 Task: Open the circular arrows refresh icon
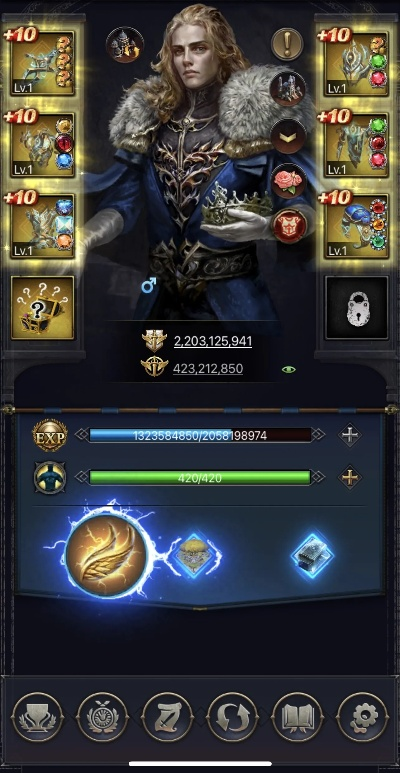tap(233, 717)
